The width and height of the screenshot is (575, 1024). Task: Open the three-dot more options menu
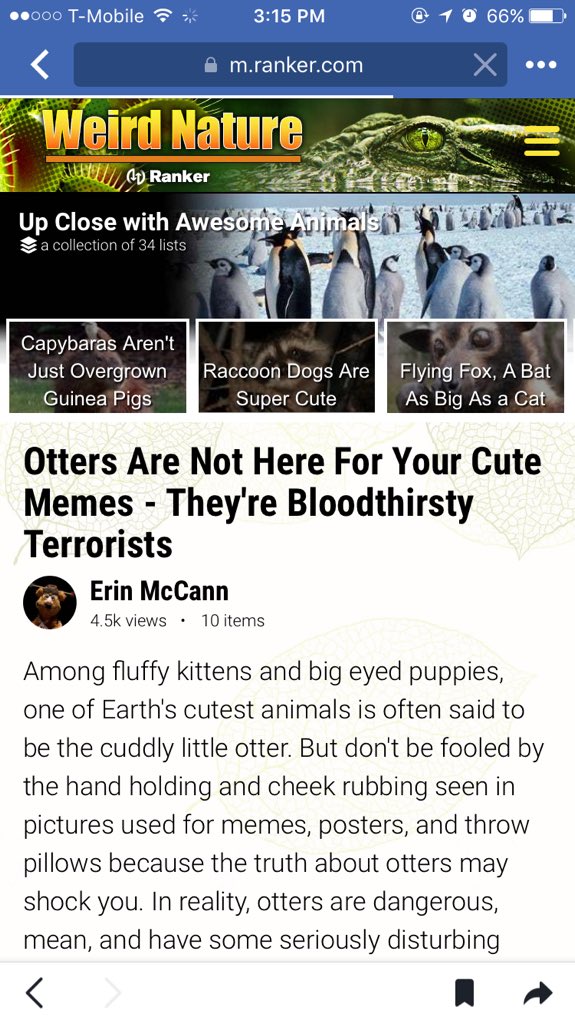[542, 65]
